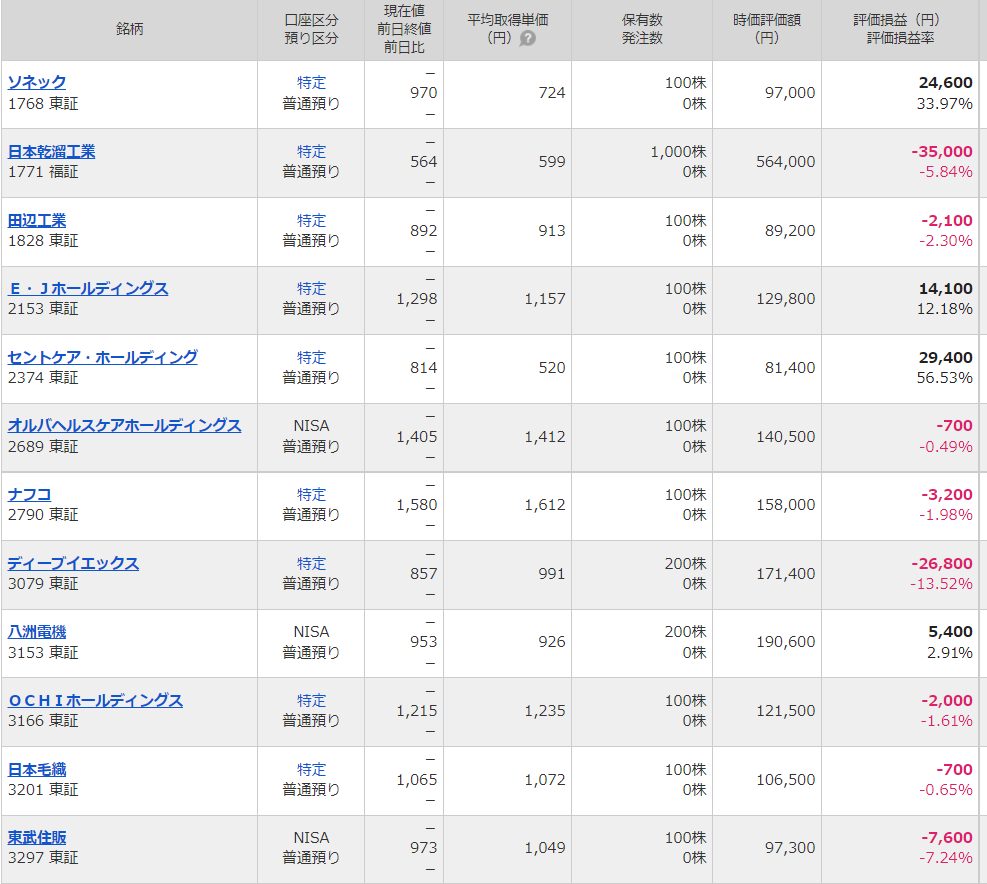The width and height of the screenshot is (987, 884).
Task: Select the -26,800 loss for ディーブイエックス
Action: tap(942, 564)
